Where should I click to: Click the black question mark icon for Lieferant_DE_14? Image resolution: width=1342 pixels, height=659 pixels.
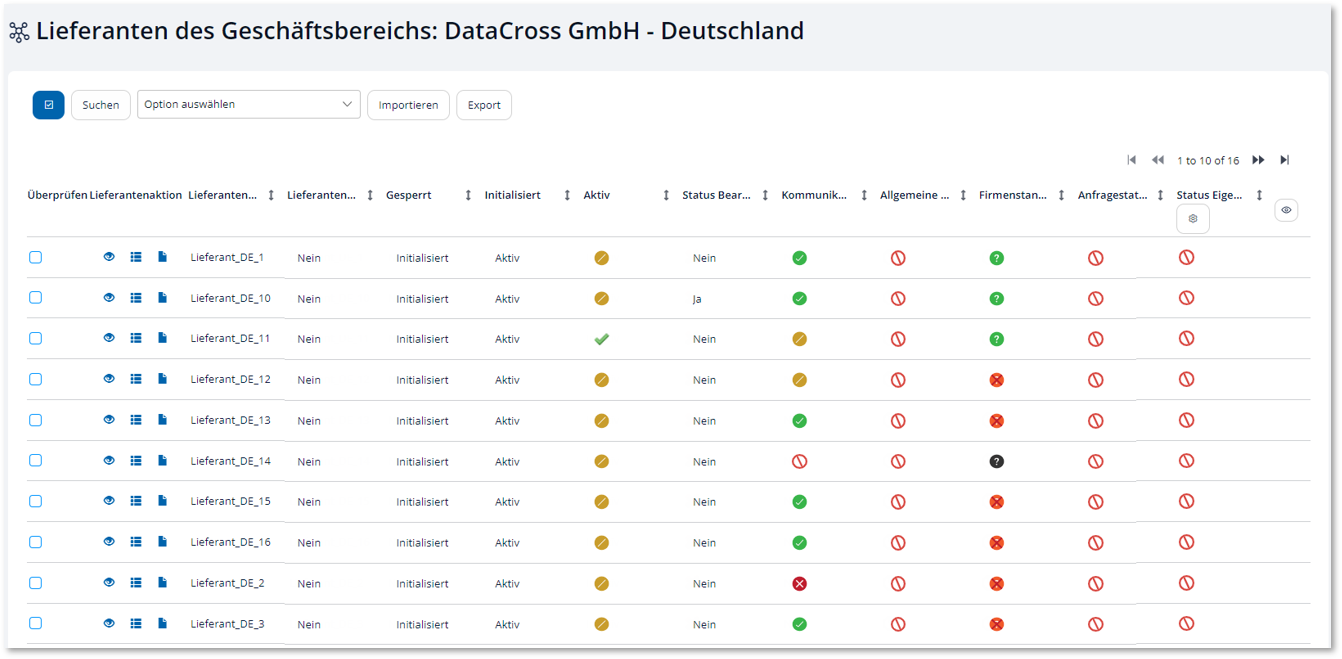(996, 461)
